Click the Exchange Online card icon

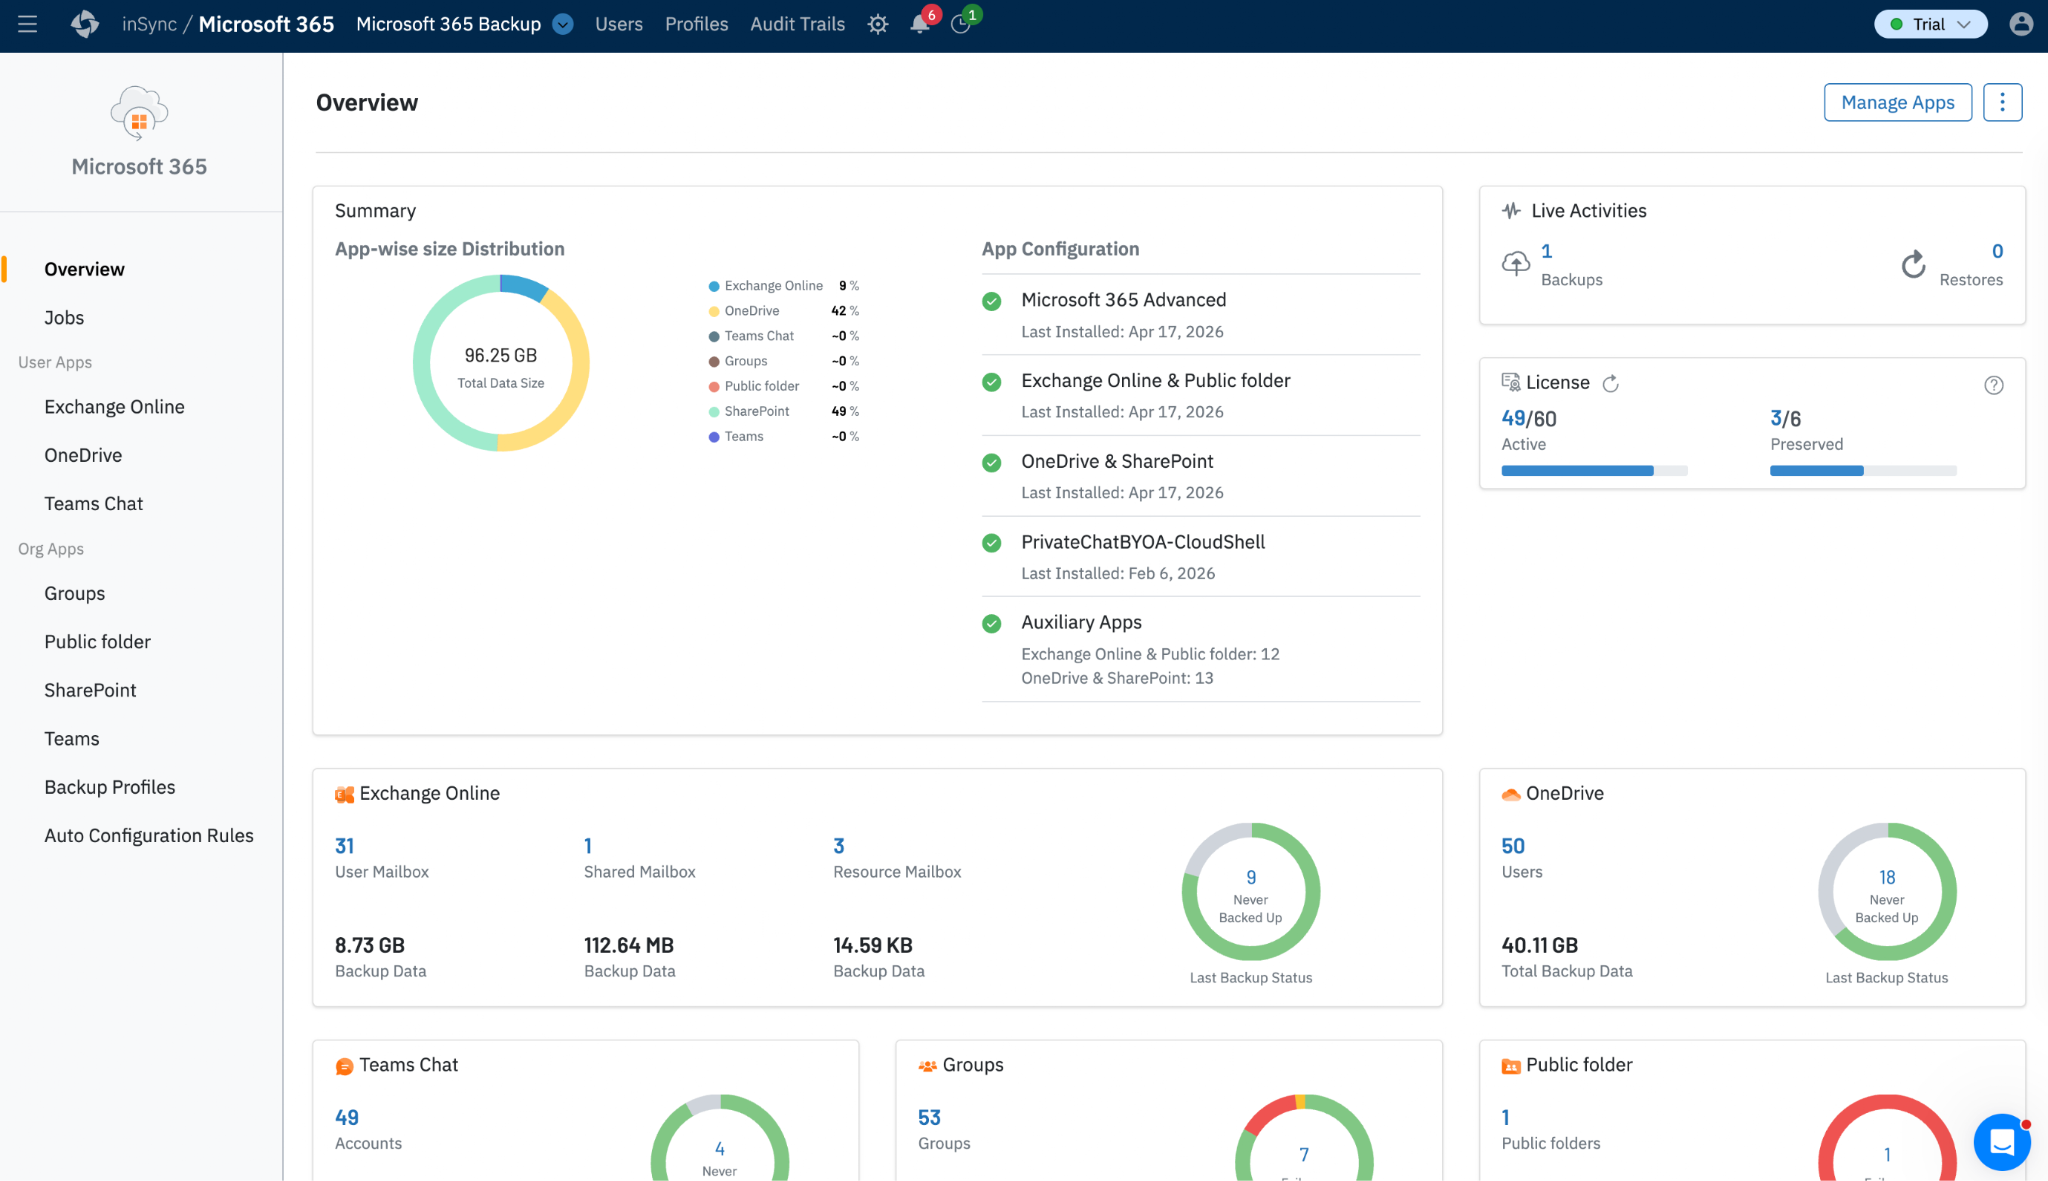click(x=344, y=794)
